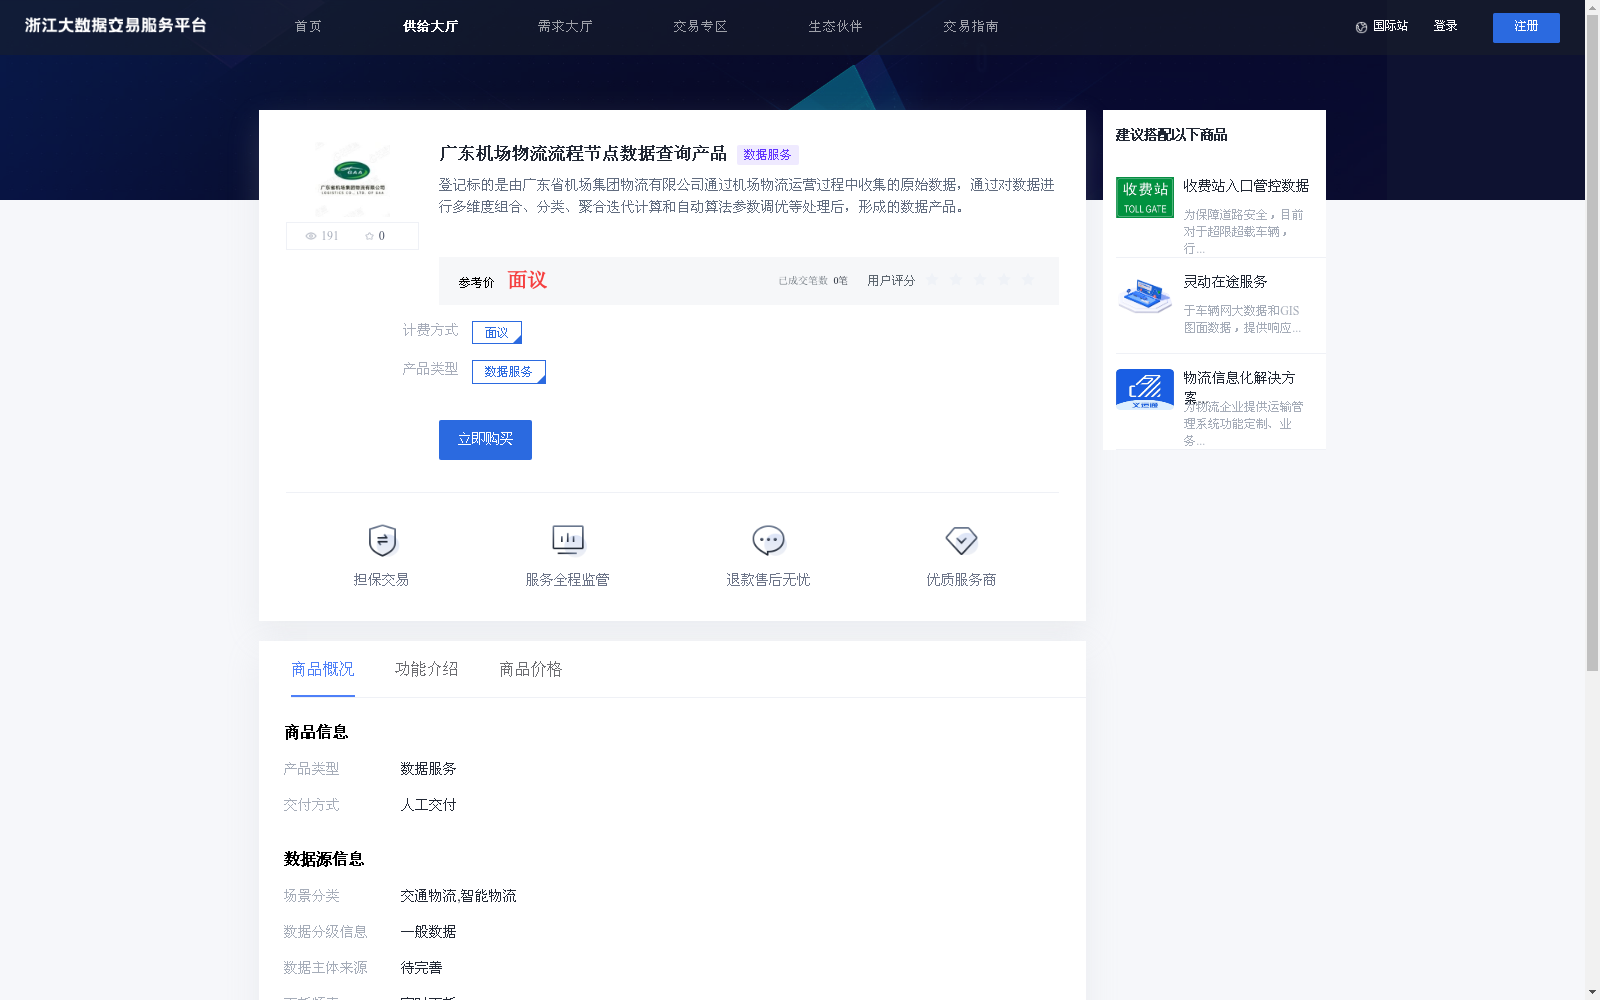Click the fifth user rating star

1028,280
